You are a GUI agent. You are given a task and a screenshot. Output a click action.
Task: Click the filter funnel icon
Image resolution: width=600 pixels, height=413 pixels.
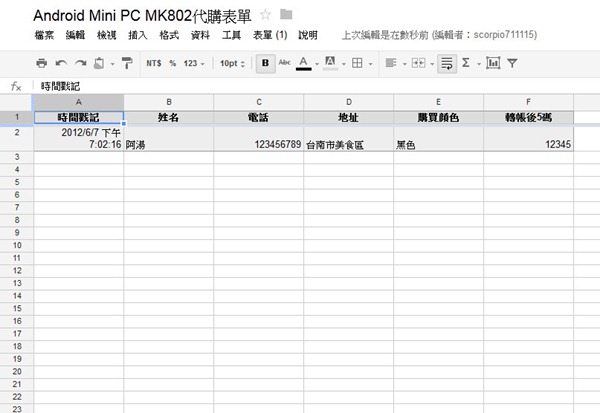[512, 63]
